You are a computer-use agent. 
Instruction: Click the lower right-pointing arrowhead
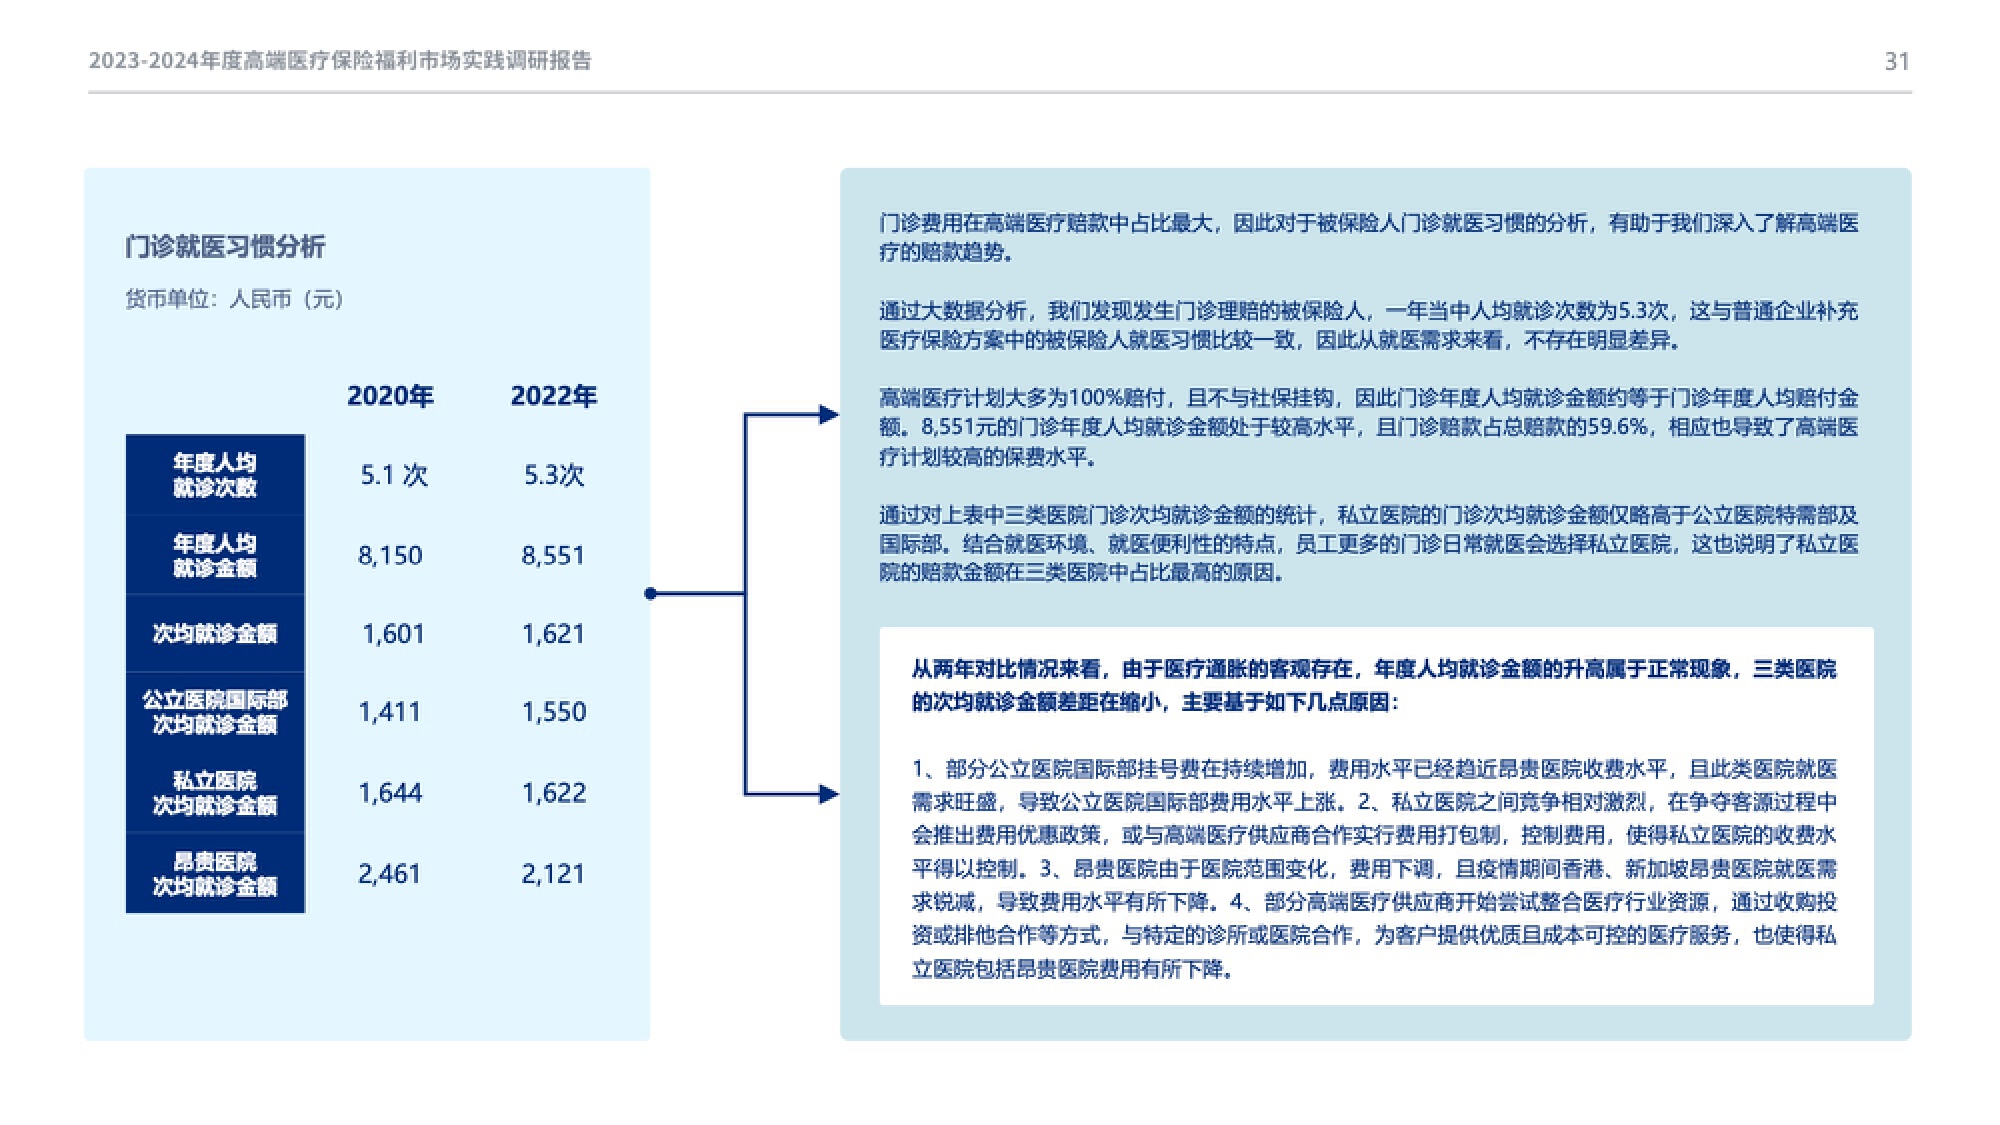coord(829,794)
